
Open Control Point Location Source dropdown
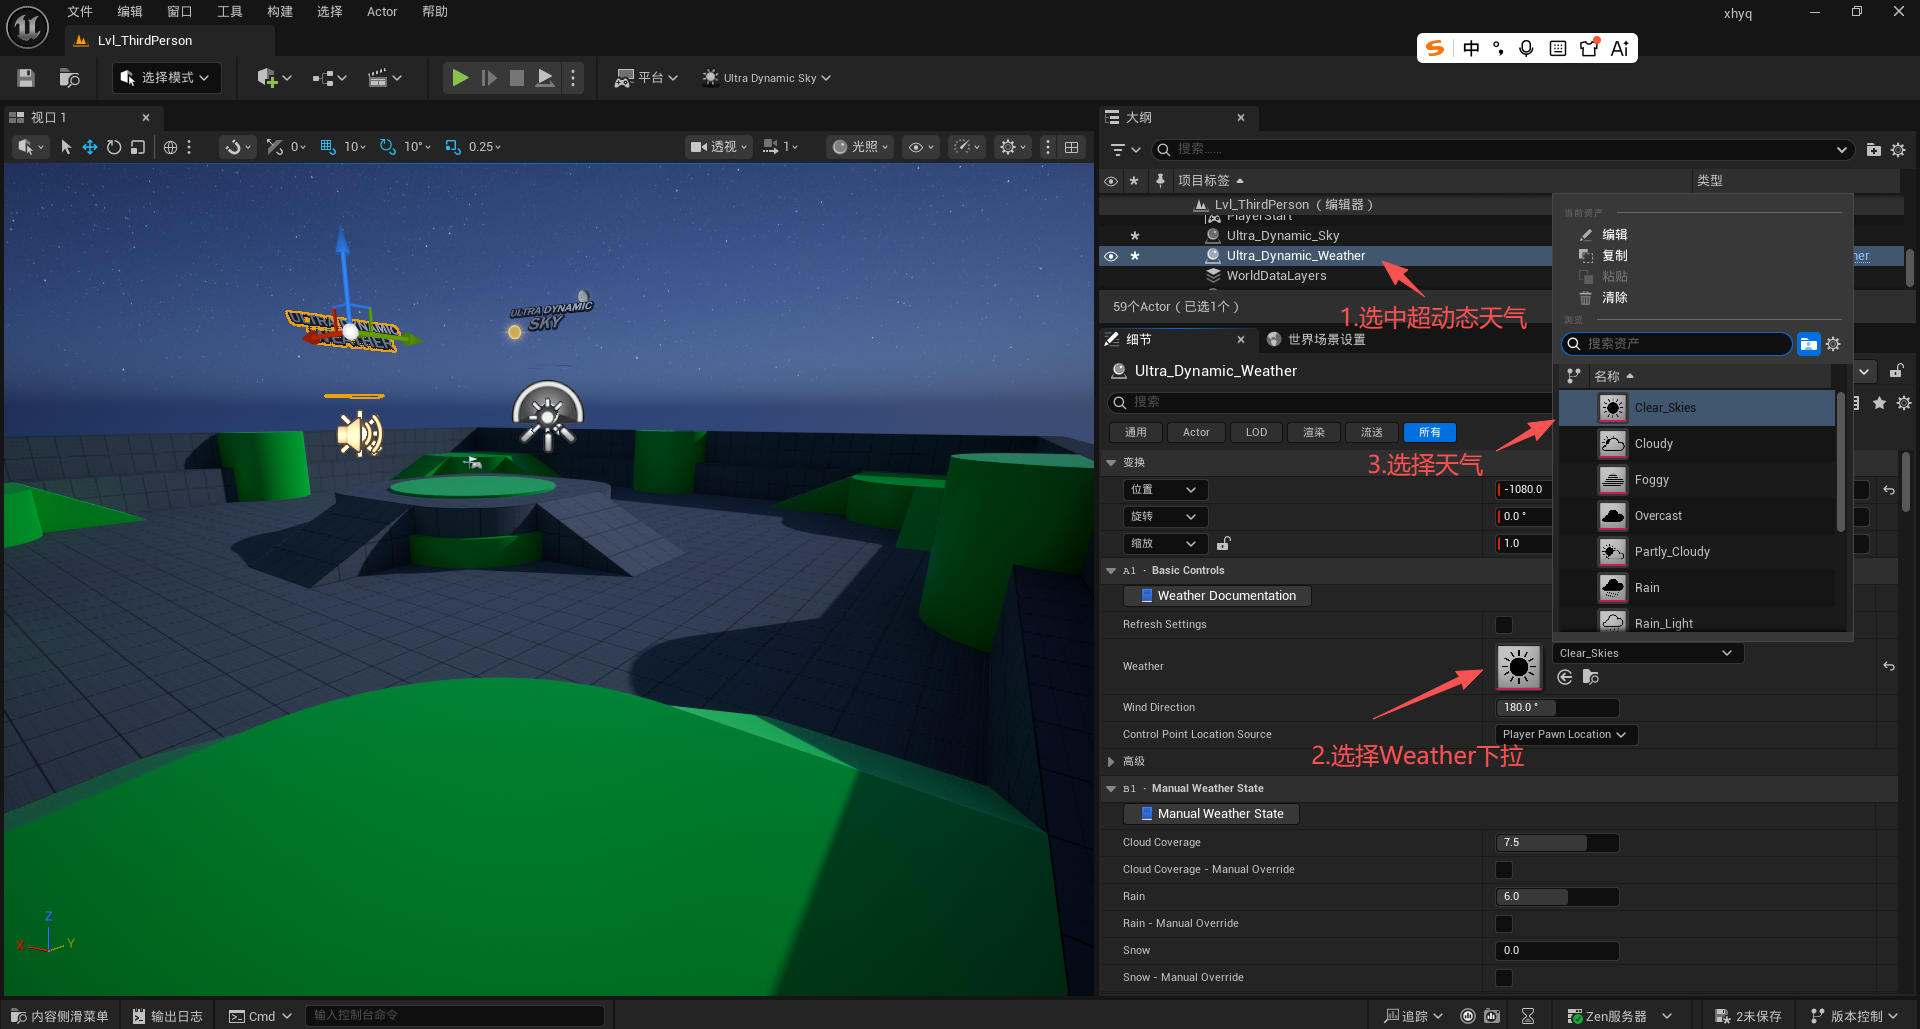pos(1565,735)
